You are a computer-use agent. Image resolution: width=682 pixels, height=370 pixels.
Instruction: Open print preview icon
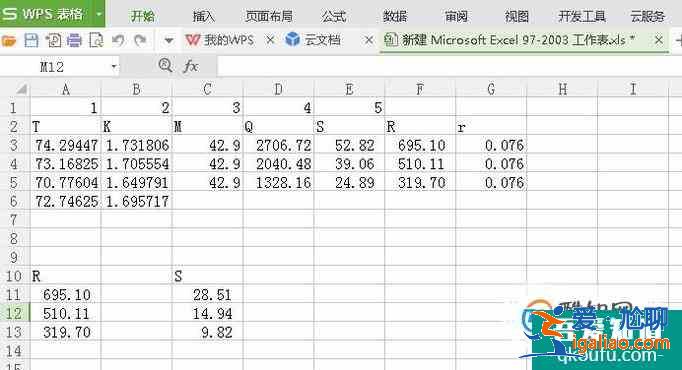pos(96,41)
